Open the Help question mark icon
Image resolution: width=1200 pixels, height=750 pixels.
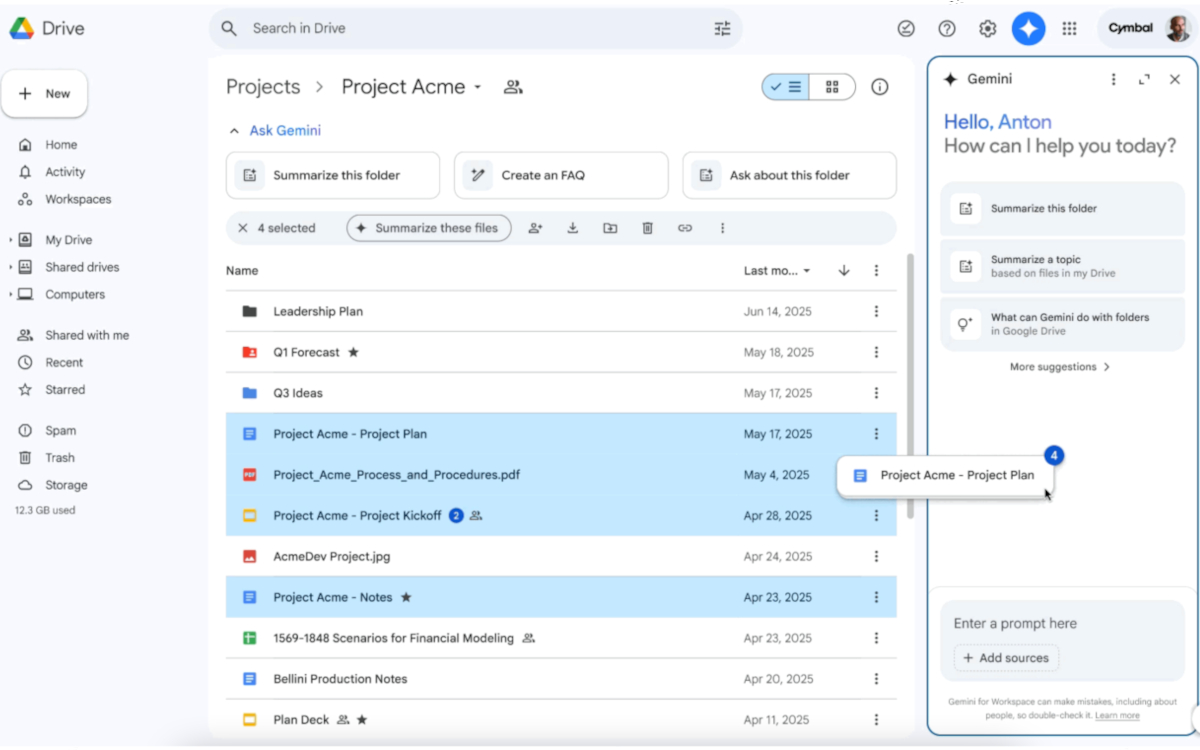point(947,29)
